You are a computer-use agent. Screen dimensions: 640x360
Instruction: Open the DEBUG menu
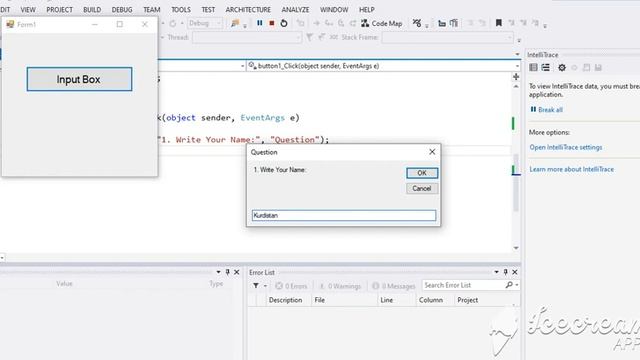click(122, 9)
